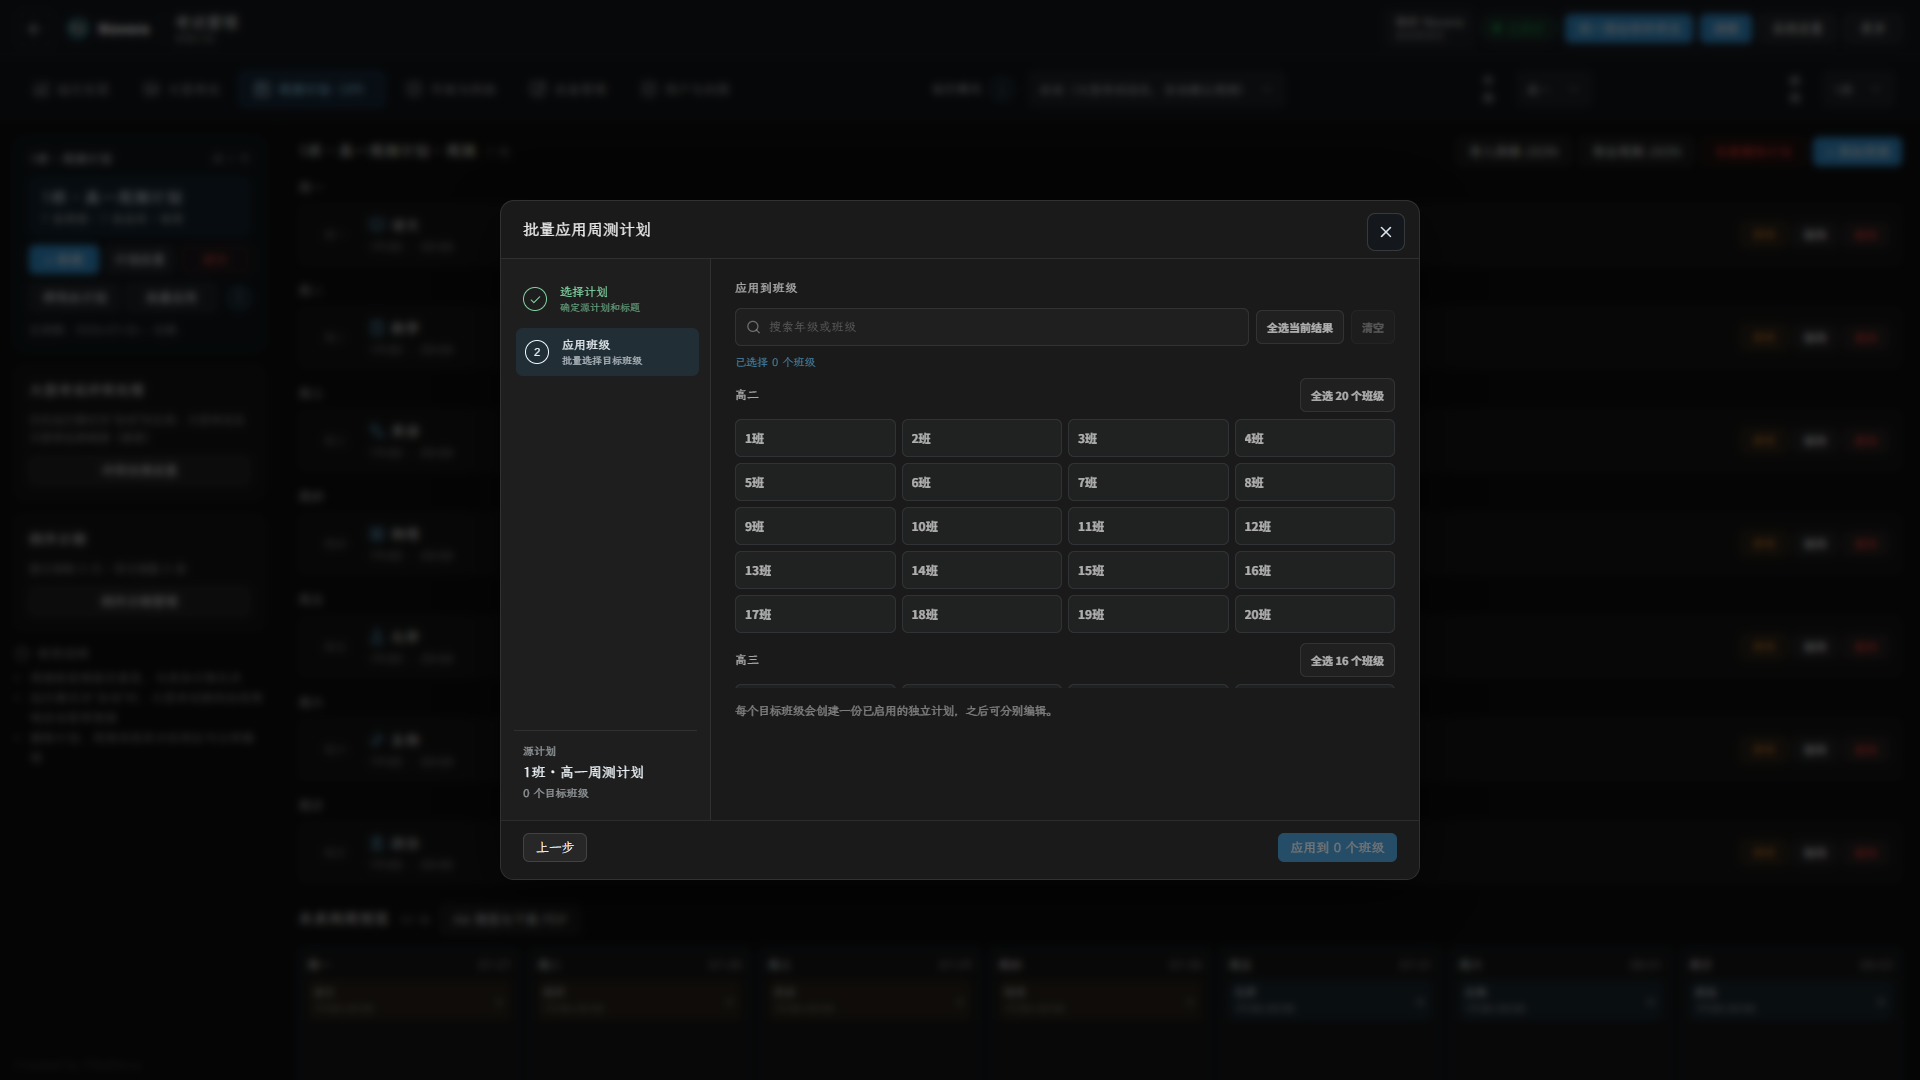Image resolution: width=1920 pixels, height=1080 pixels.
Task: Toggle class 9班 in 高二
Action: coord(815,526)
